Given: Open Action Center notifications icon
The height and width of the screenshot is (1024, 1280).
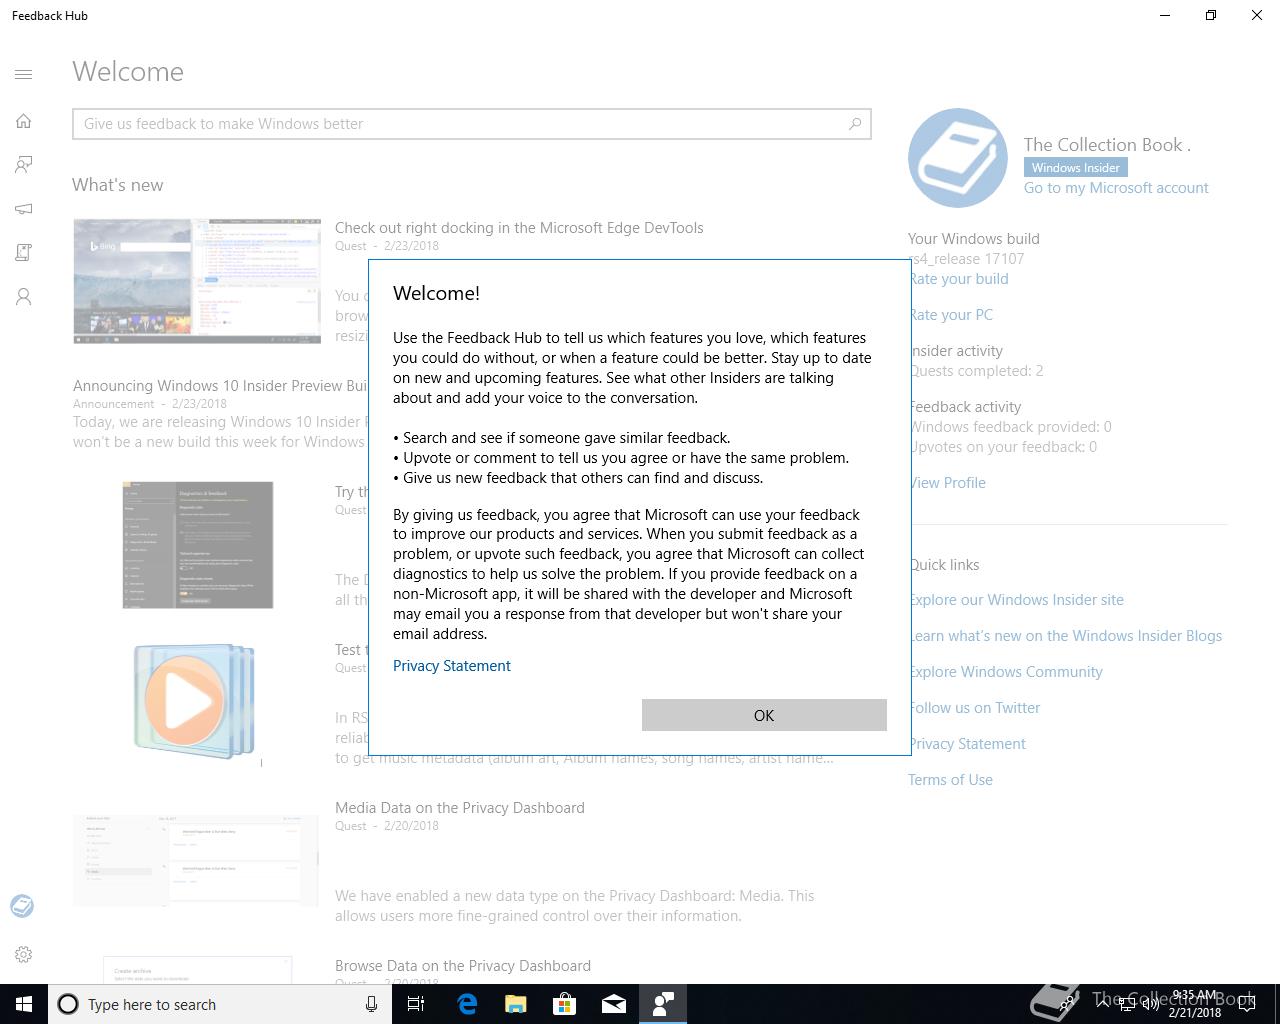Looking at the screenshot, I should point(1246,1004).
